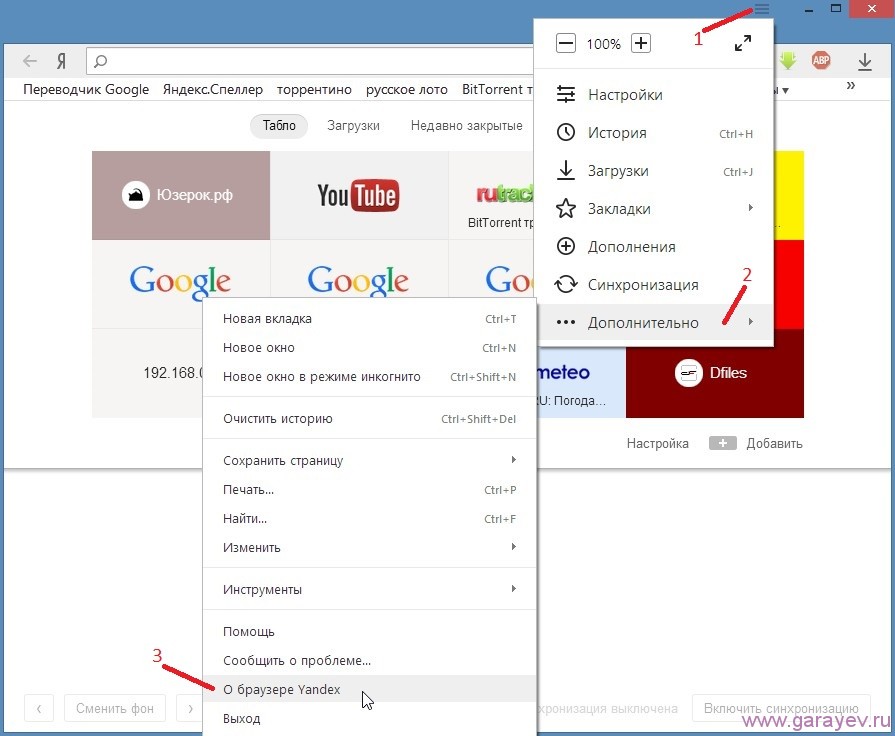Screen dimensions: 895x736
Task: Switch to the Загрузки tab
Action: click(352, 126)
